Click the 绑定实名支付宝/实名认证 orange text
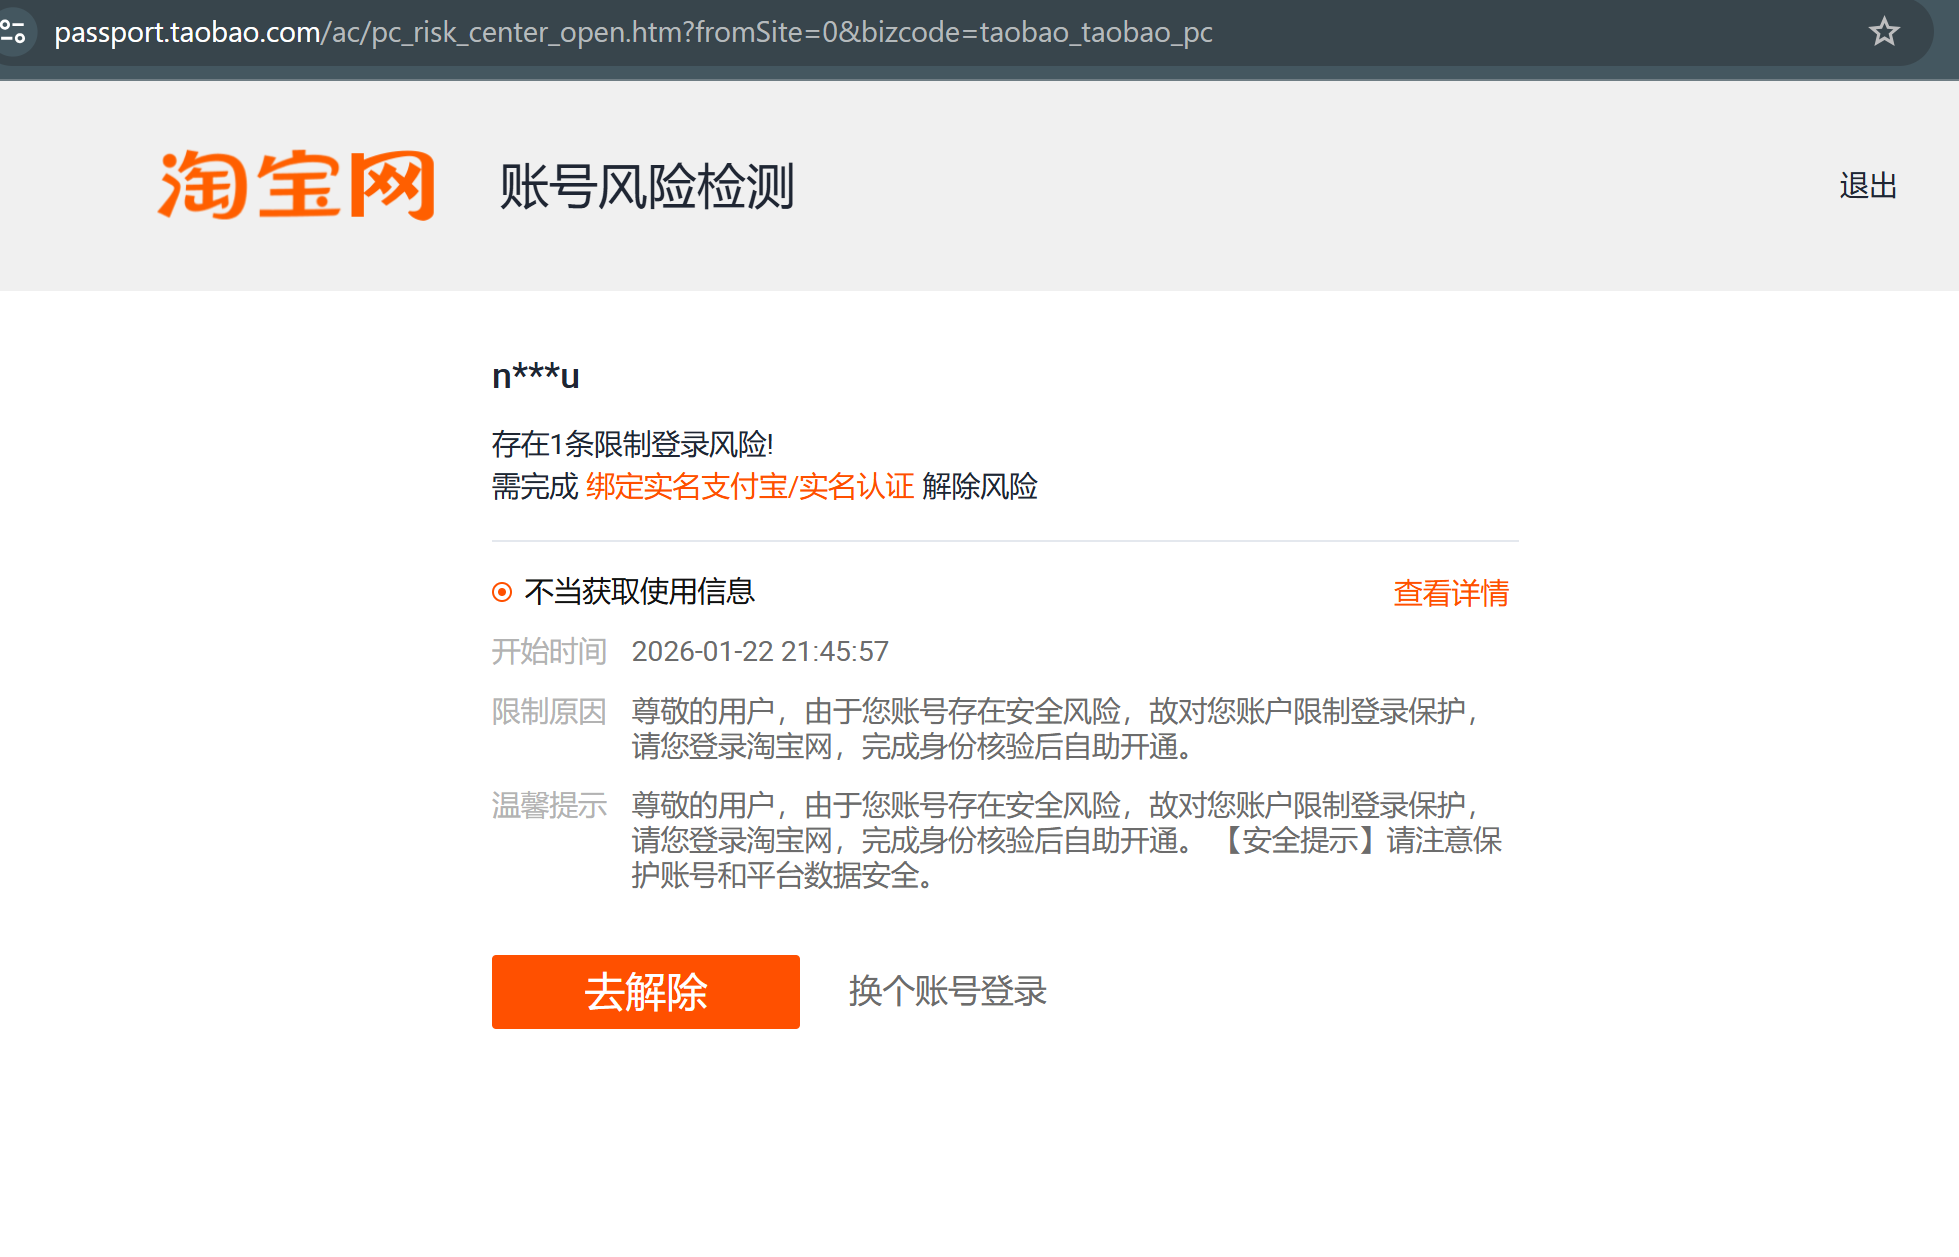 [x=749, y=487]
